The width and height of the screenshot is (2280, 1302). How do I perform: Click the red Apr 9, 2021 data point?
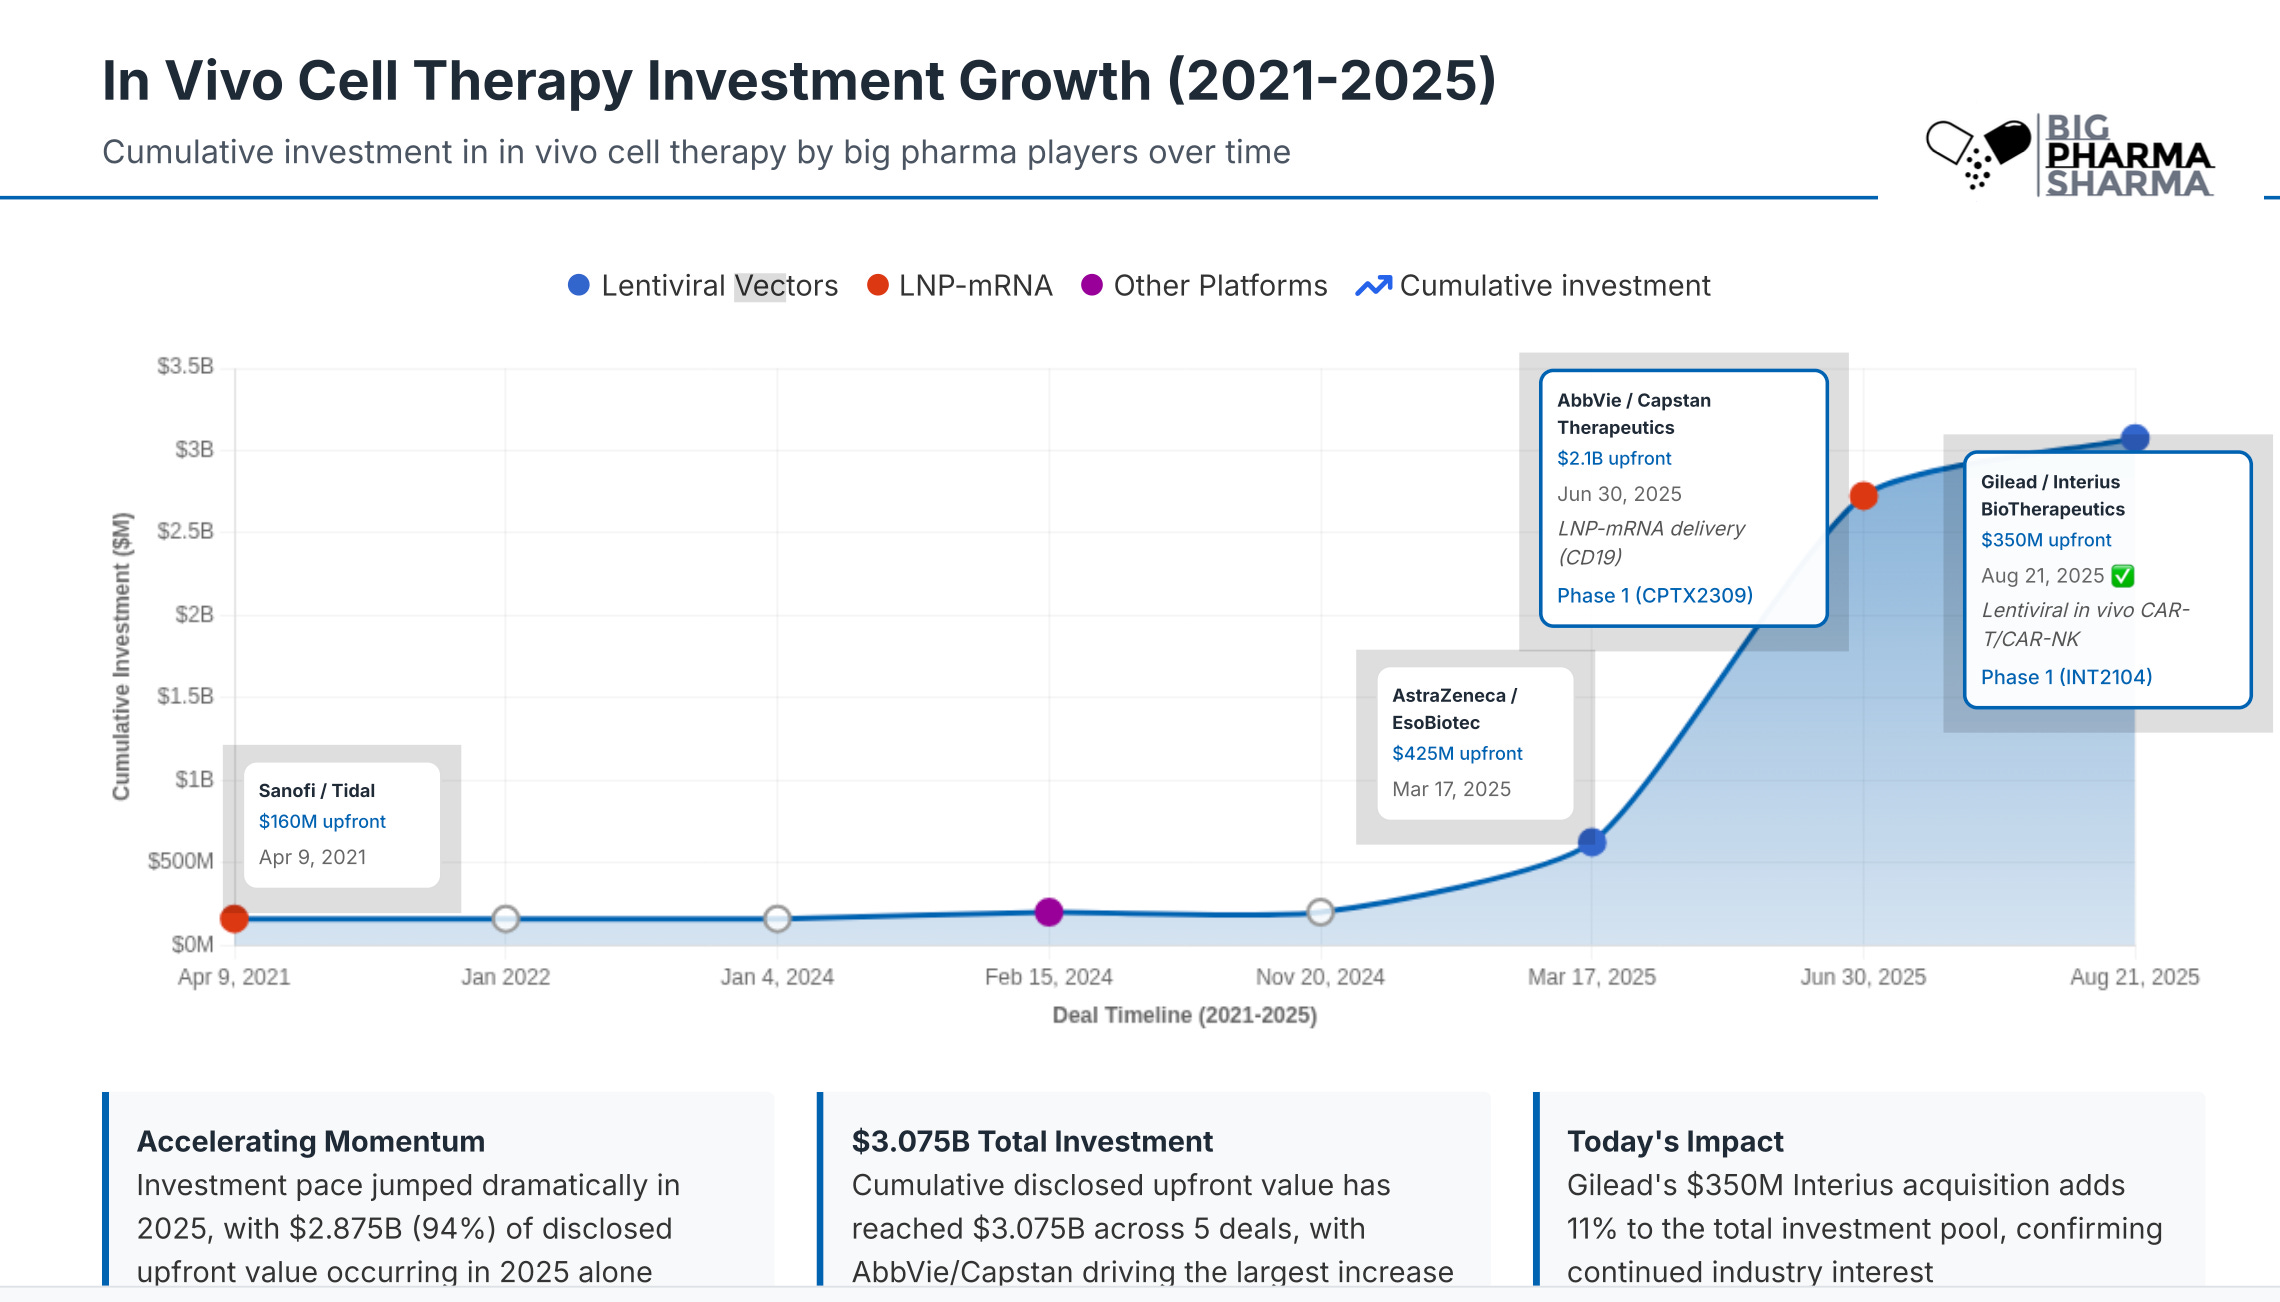coord(234,918)
